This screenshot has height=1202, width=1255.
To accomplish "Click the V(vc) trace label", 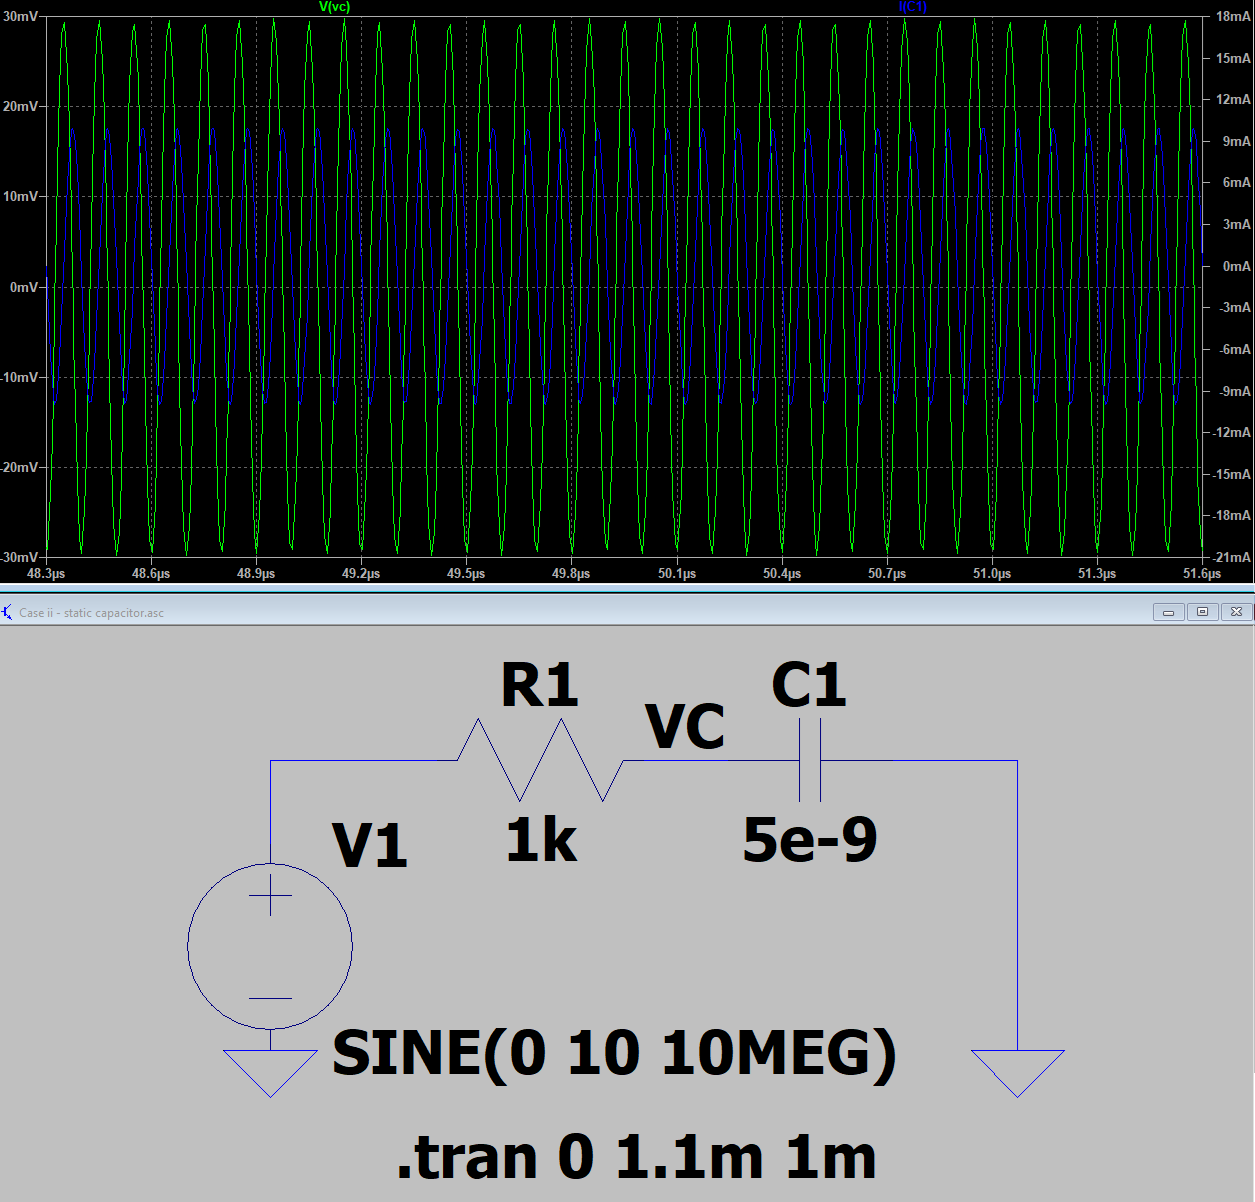I will (334, 7).
